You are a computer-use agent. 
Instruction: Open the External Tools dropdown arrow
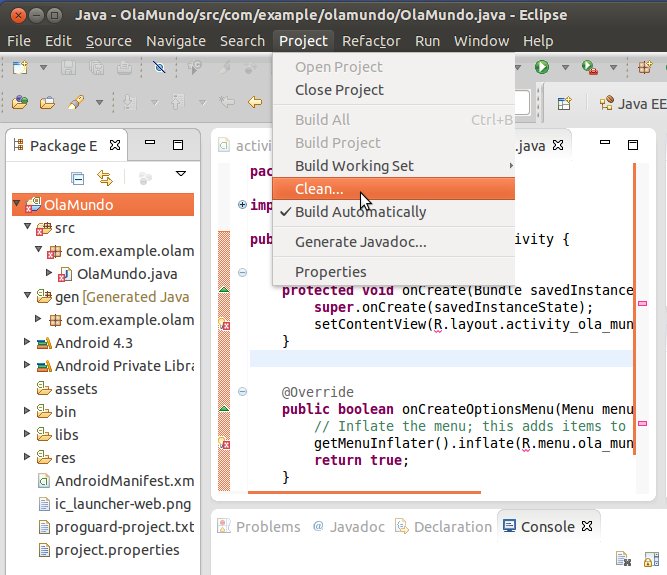613,67
